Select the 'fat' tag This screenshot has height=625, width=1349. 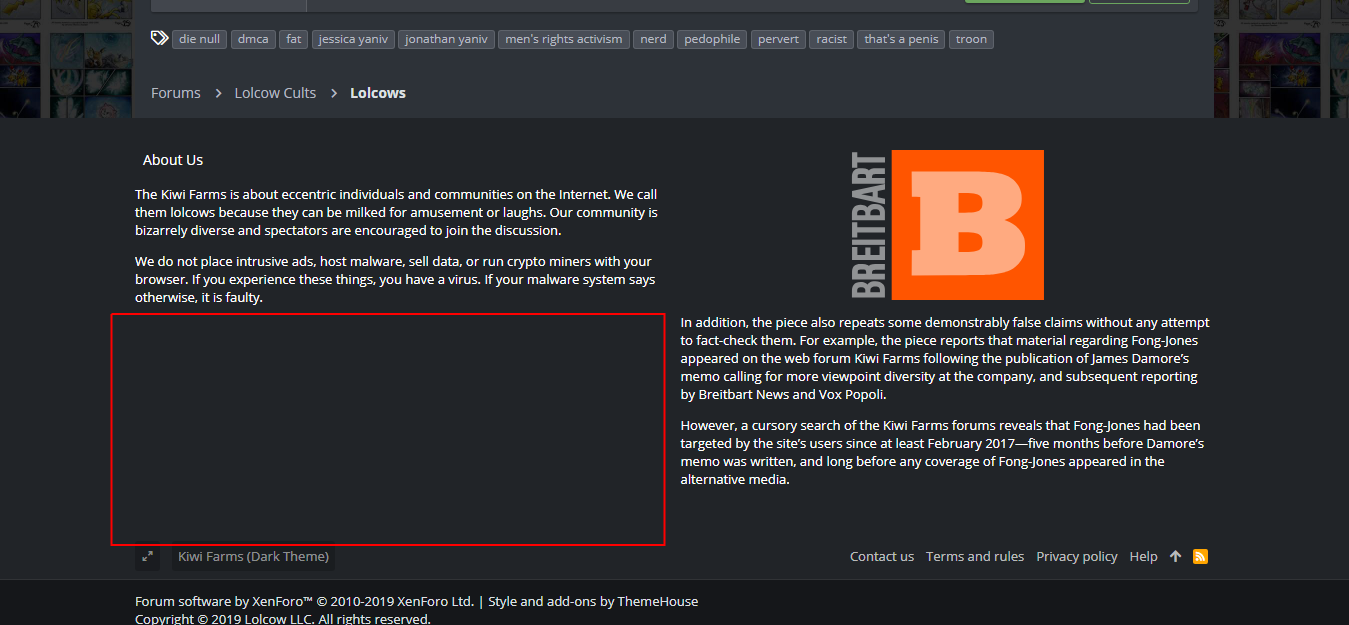(x=293, y=39)
